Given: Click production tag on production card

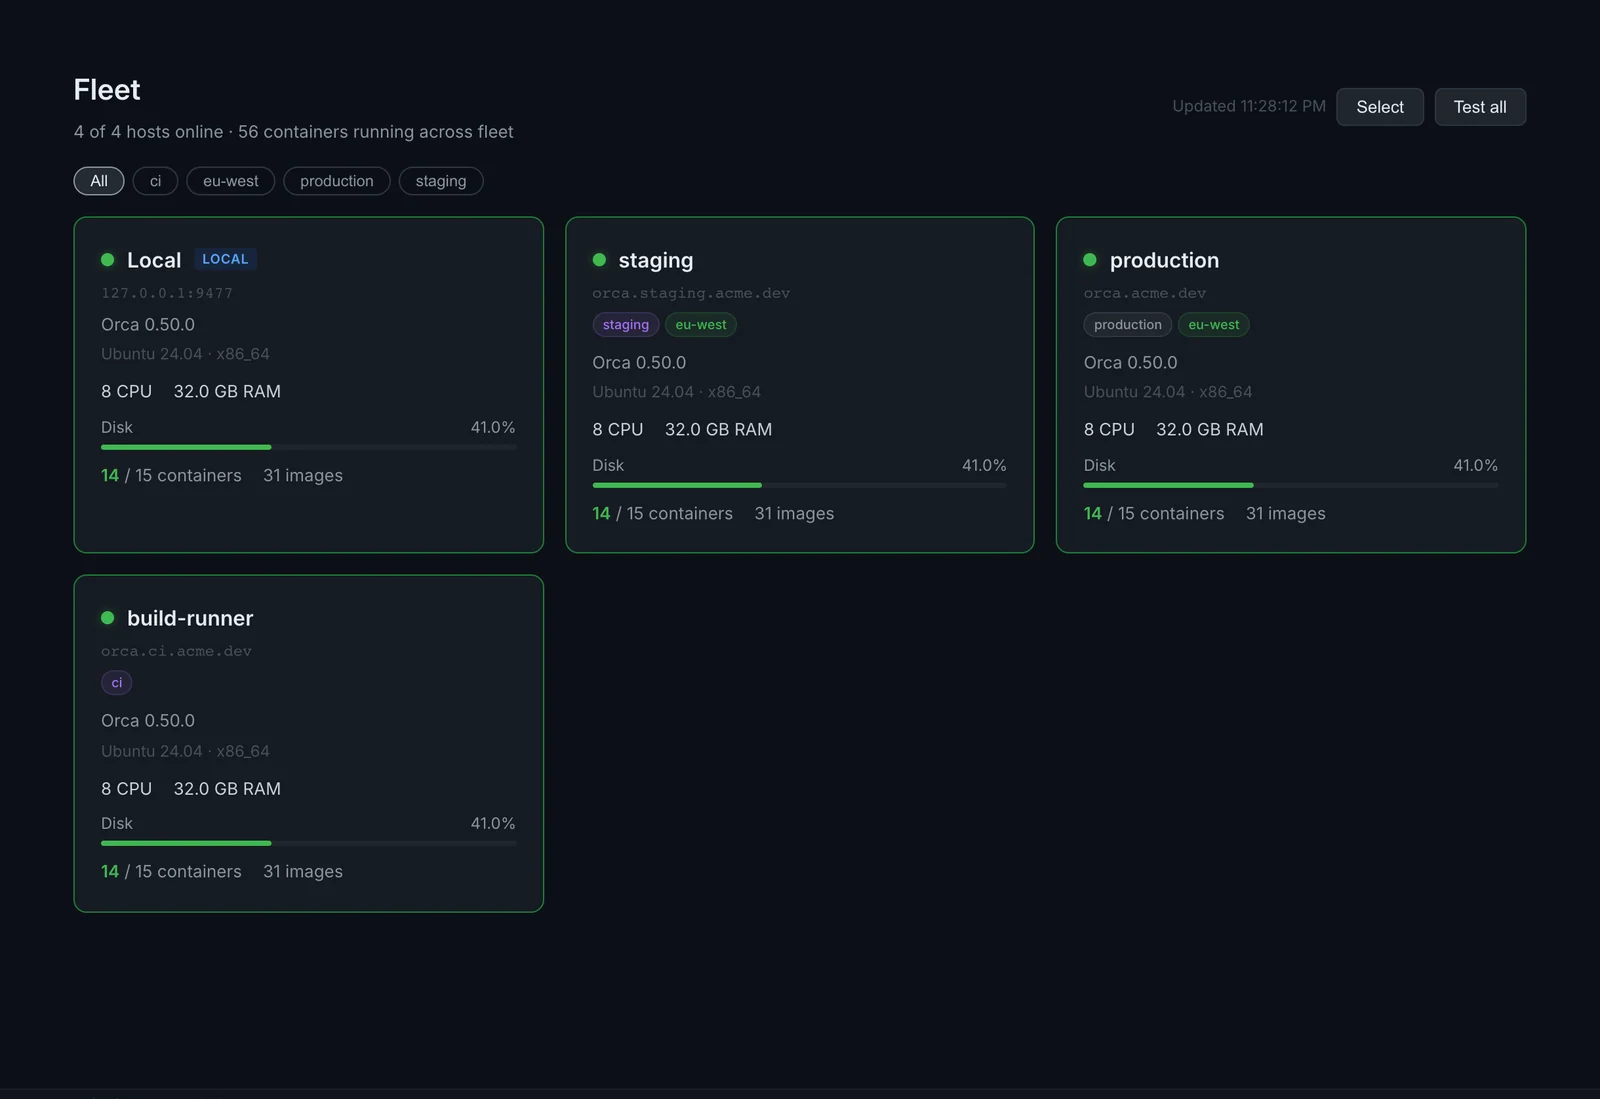Looking at the screenshot, I should coord(1128,325).
